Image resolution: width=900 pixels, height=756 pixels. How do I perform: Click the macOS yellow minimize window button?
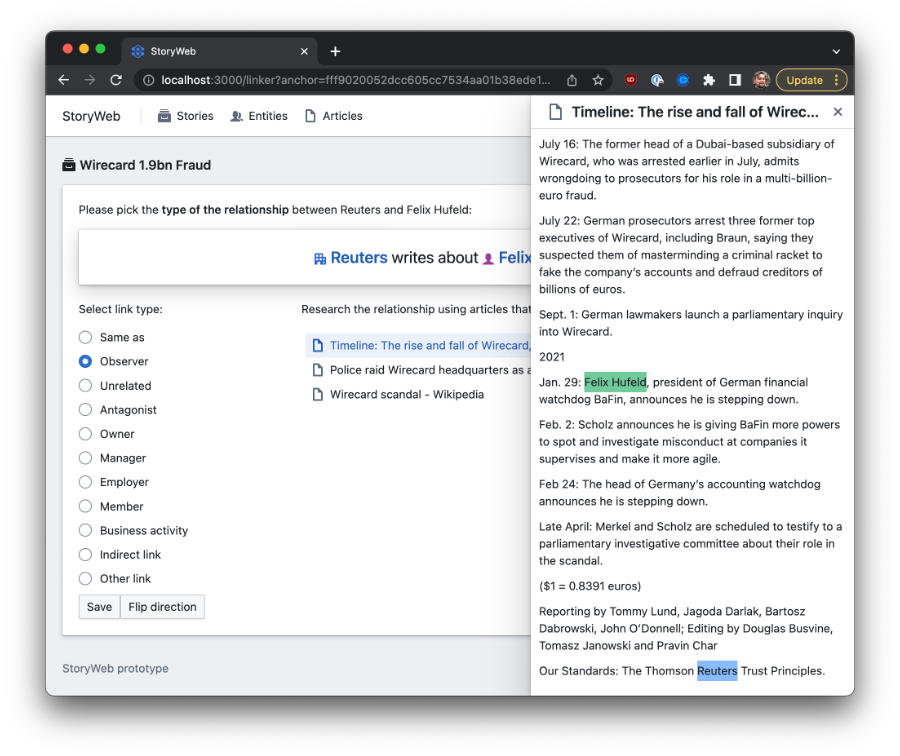pyautogui.click(x=84, y=49)
